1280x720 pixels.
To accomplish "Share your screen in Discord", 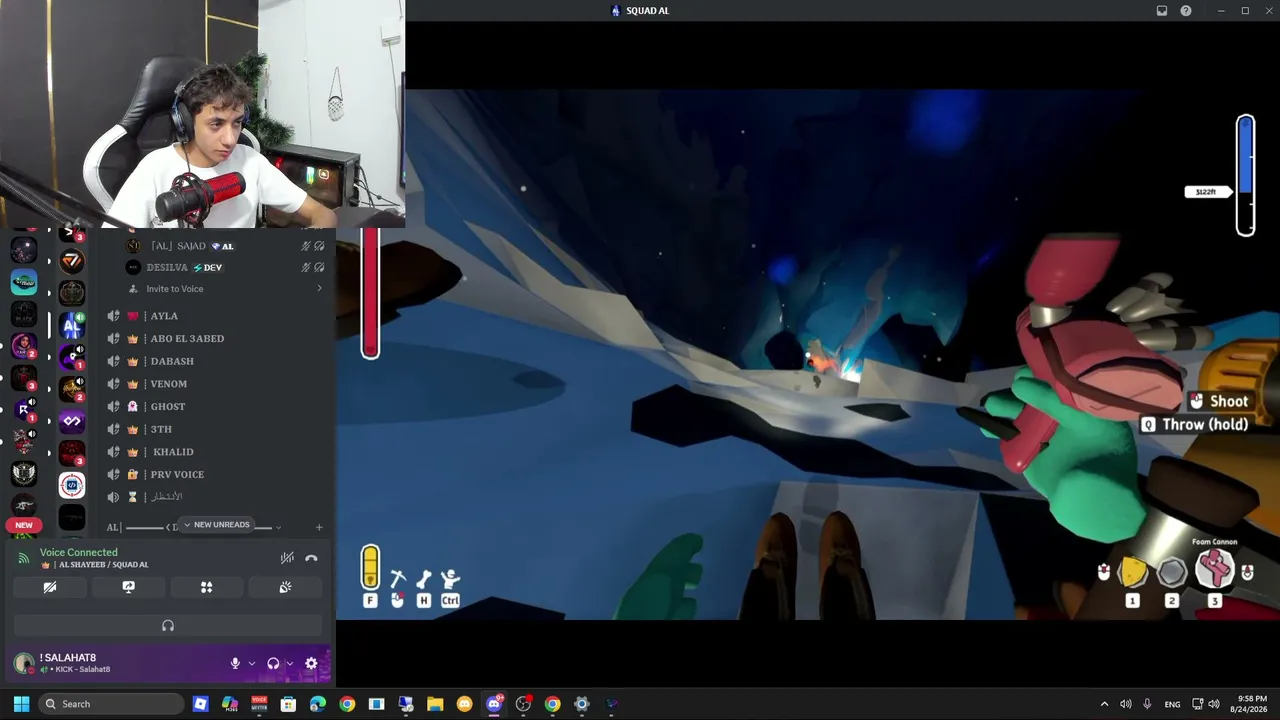I will 128,587.
